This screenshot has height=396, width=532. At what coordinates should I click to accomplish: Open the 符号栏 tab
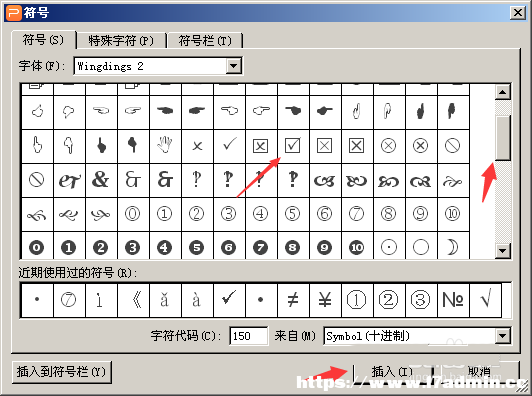click(205, 41)
